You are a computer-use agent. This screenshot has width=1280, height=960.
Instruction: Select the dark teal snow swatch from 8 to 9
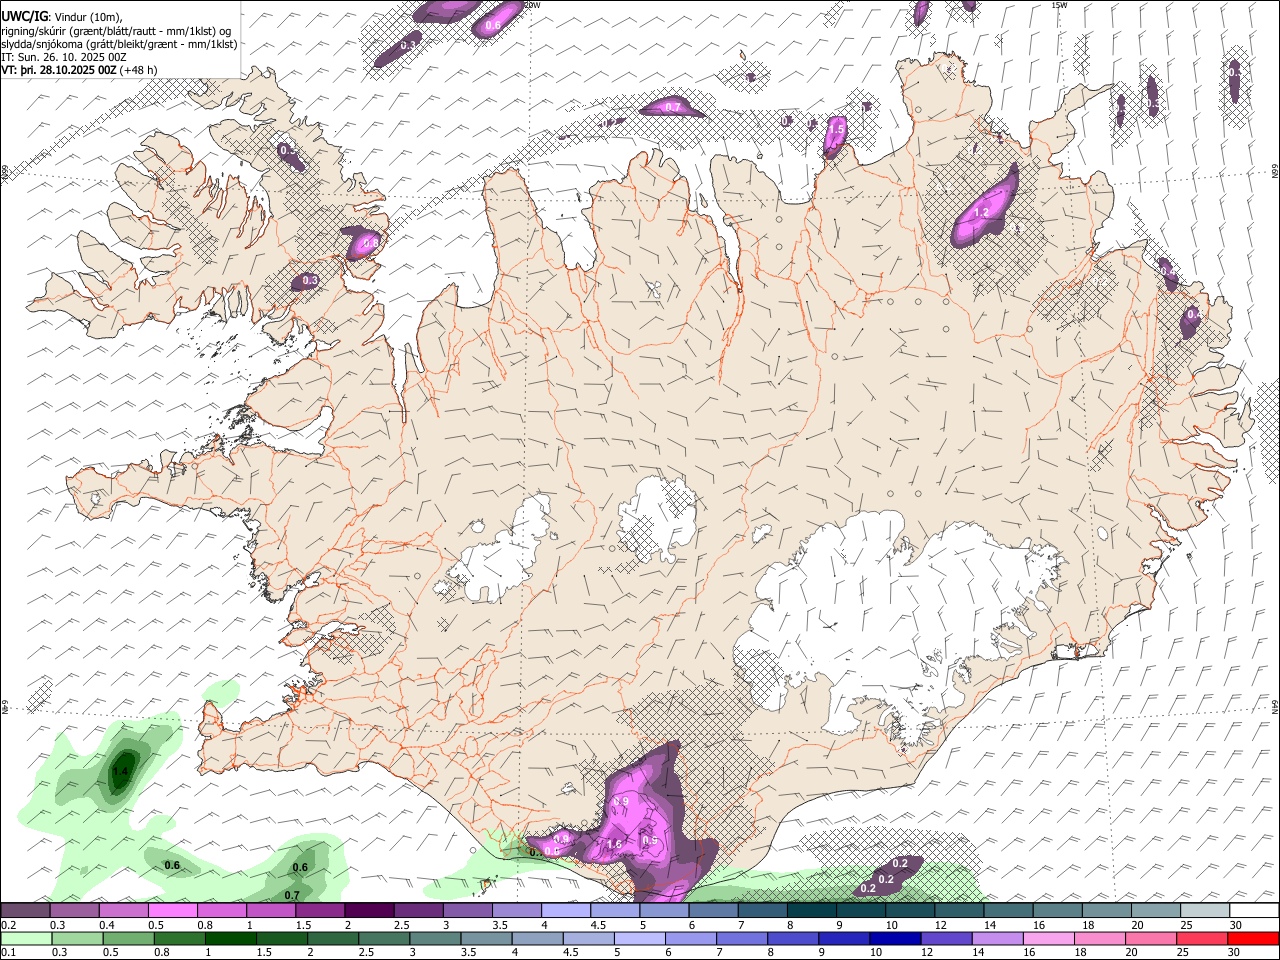[810, 910]
